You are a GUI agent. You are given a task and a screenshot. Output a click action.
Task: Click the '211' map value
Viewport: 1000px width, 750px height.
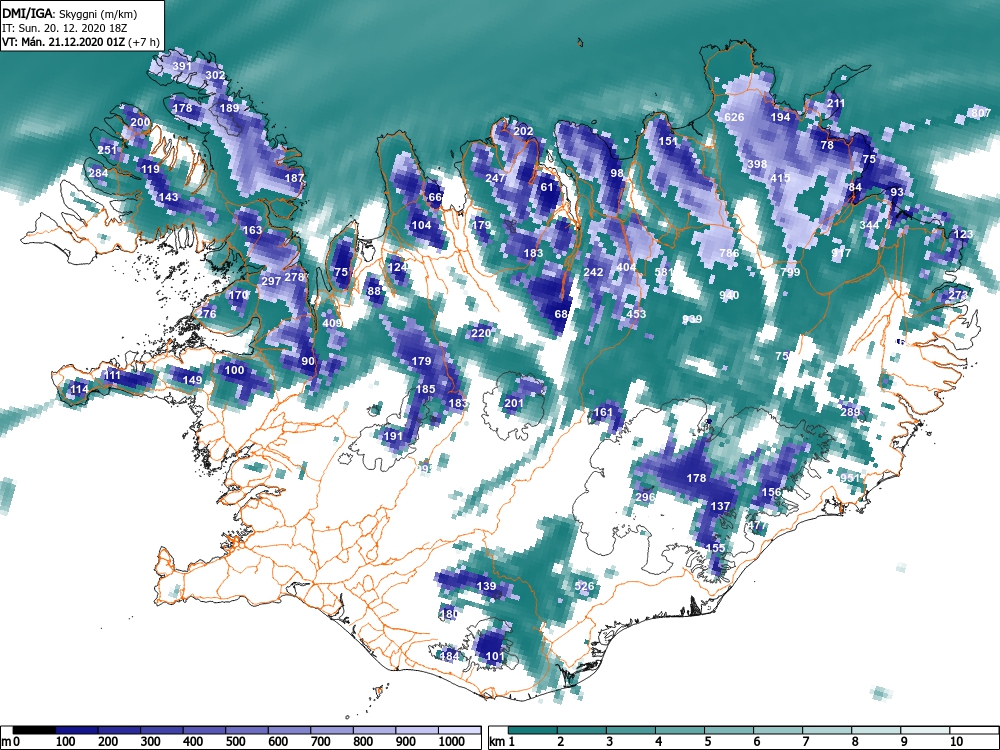[835, 103]
